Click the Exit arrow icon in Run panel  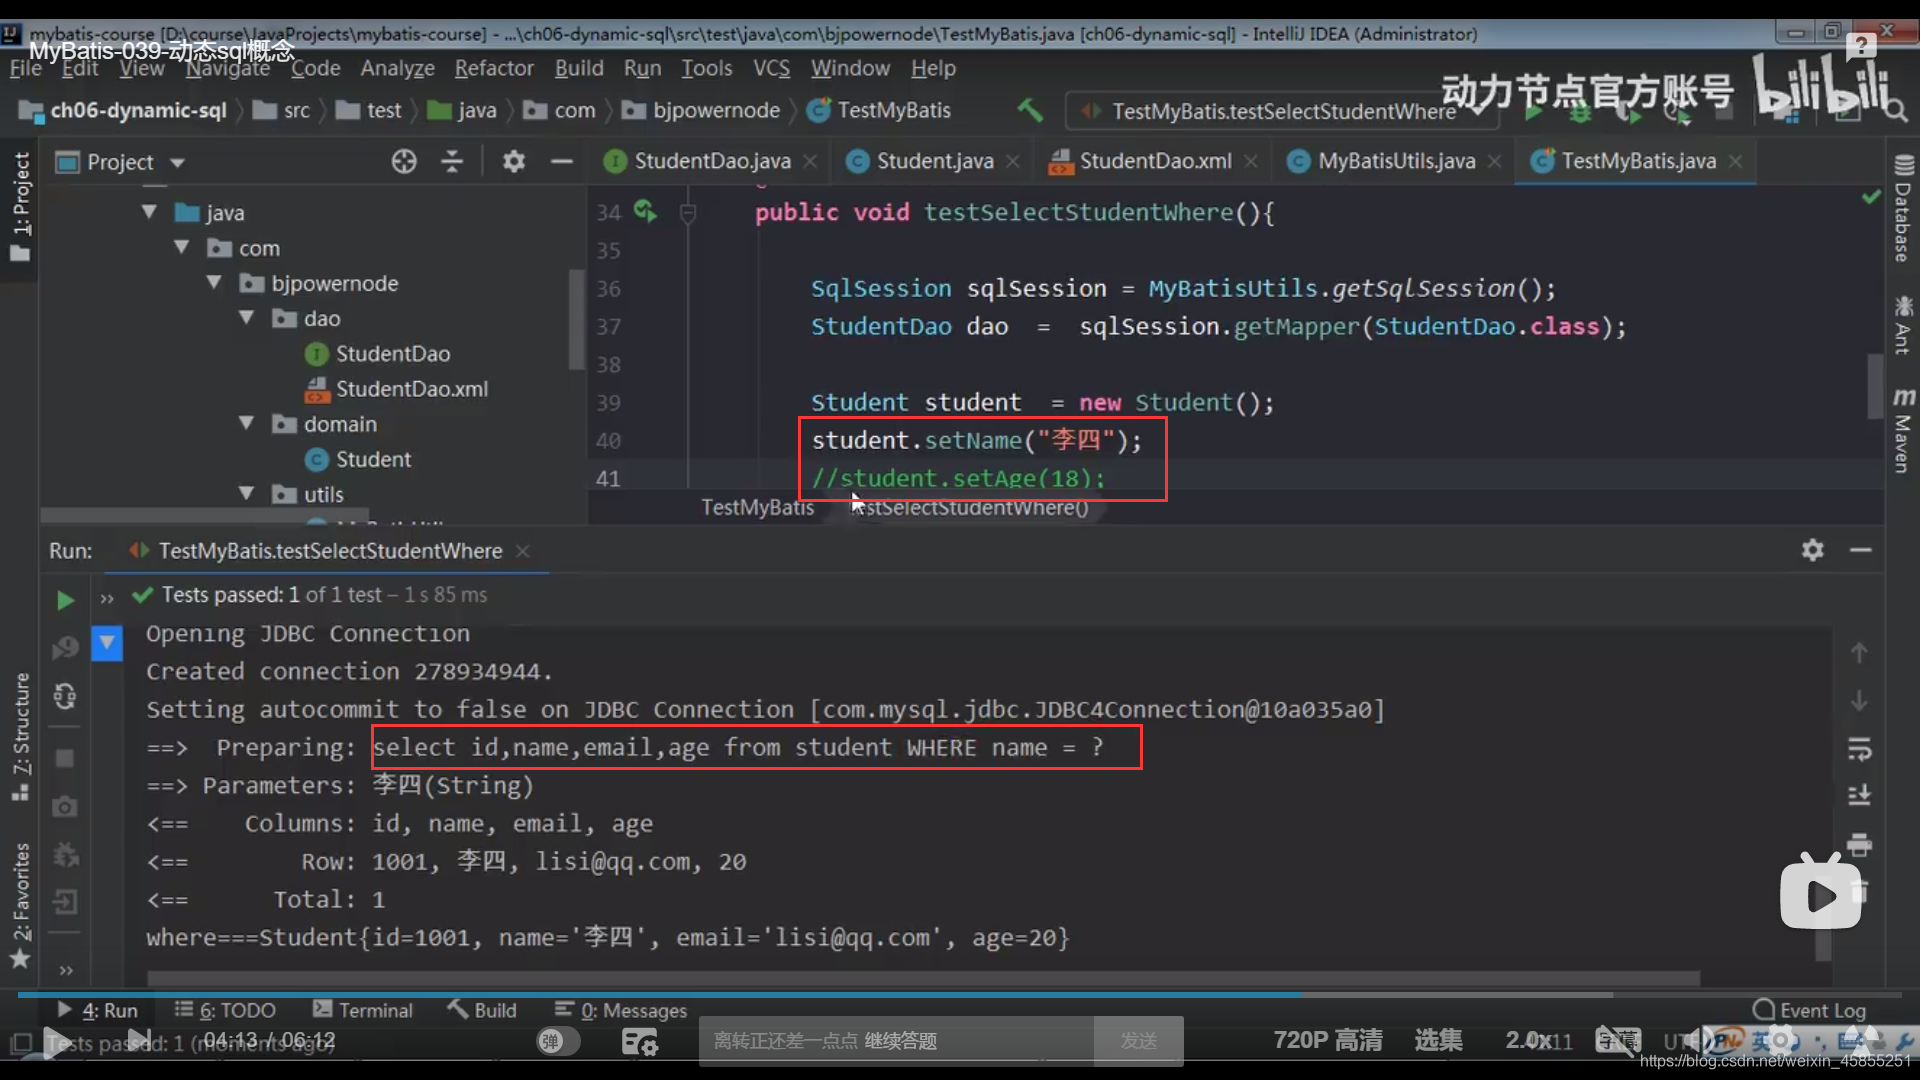pos(65,902)
